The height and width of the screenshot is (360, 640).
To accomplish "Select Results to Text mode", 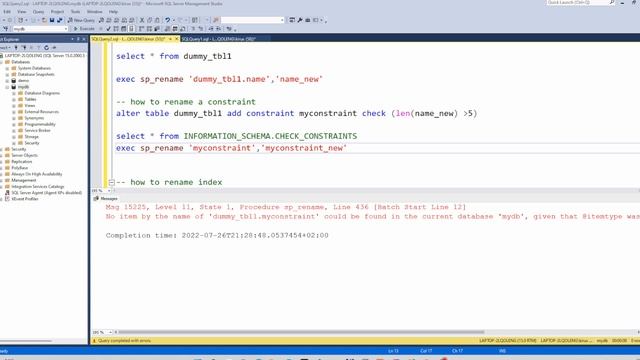I will 167,29.
